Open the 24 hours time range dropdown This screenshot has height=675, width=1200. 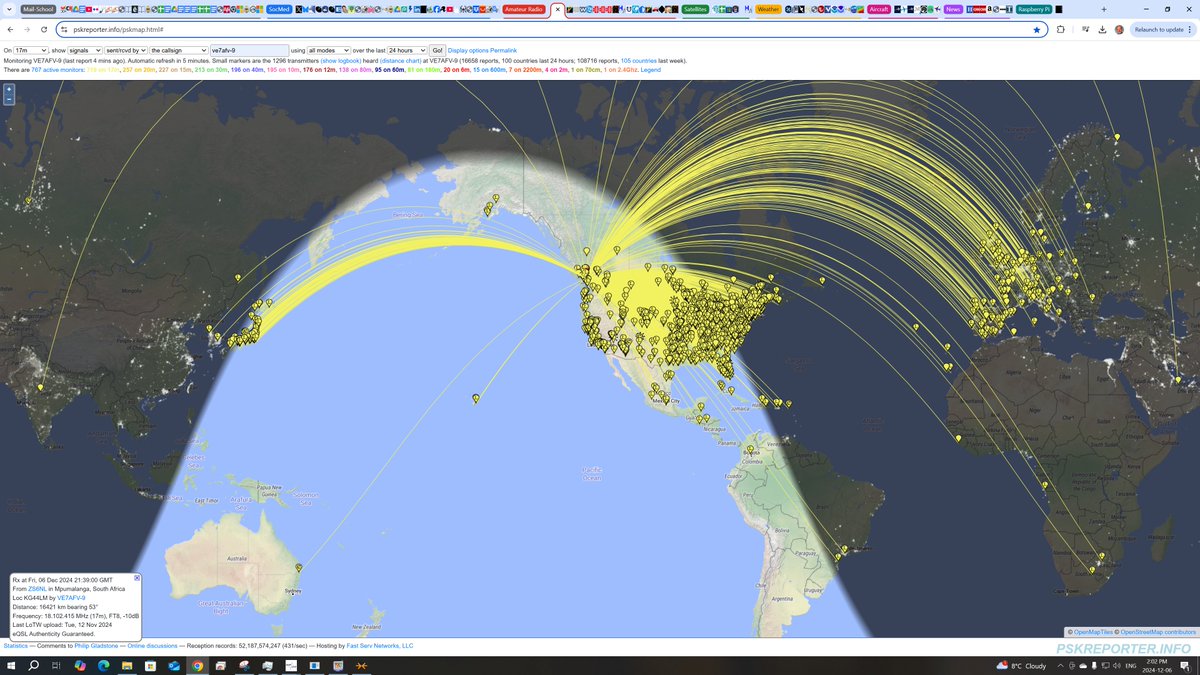408,50
